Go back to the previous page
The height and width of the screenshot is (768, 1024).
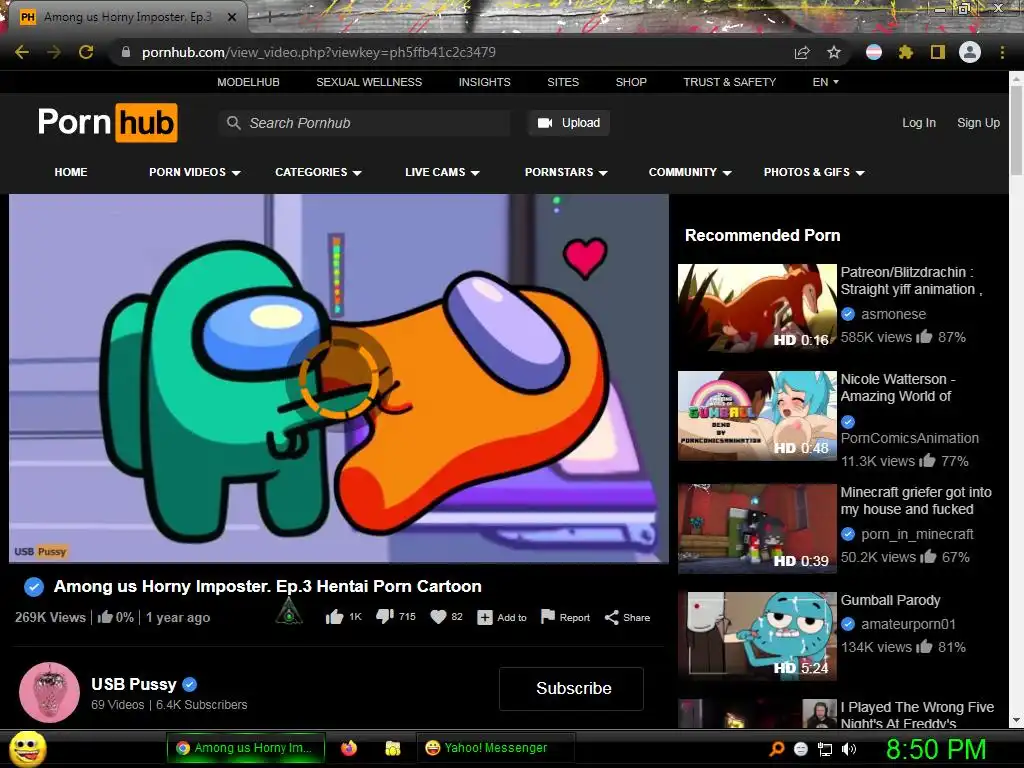(x=22, y=52)
